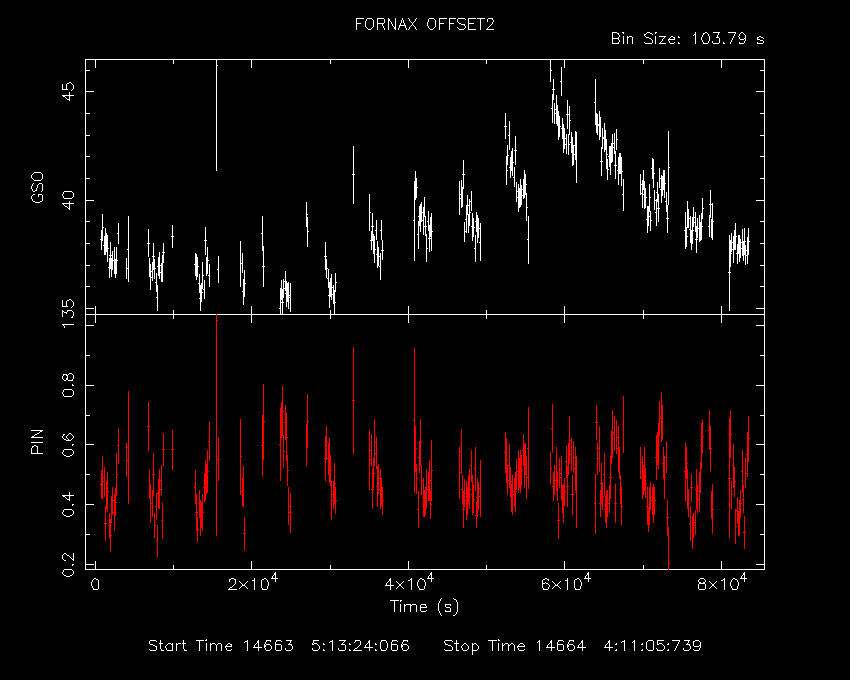850x680 pixels.
Task: Click the plot title "FORNAX OFFSET2"
Action: pyautogui.click(x=424, y=24)
